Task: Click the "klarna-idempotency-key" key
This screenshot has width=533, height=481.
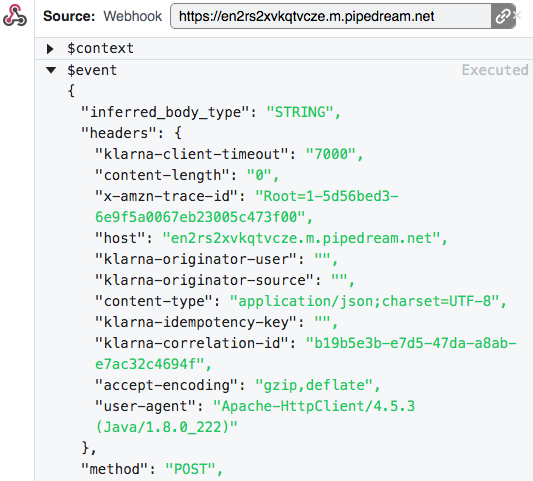Action: [196, 322]
